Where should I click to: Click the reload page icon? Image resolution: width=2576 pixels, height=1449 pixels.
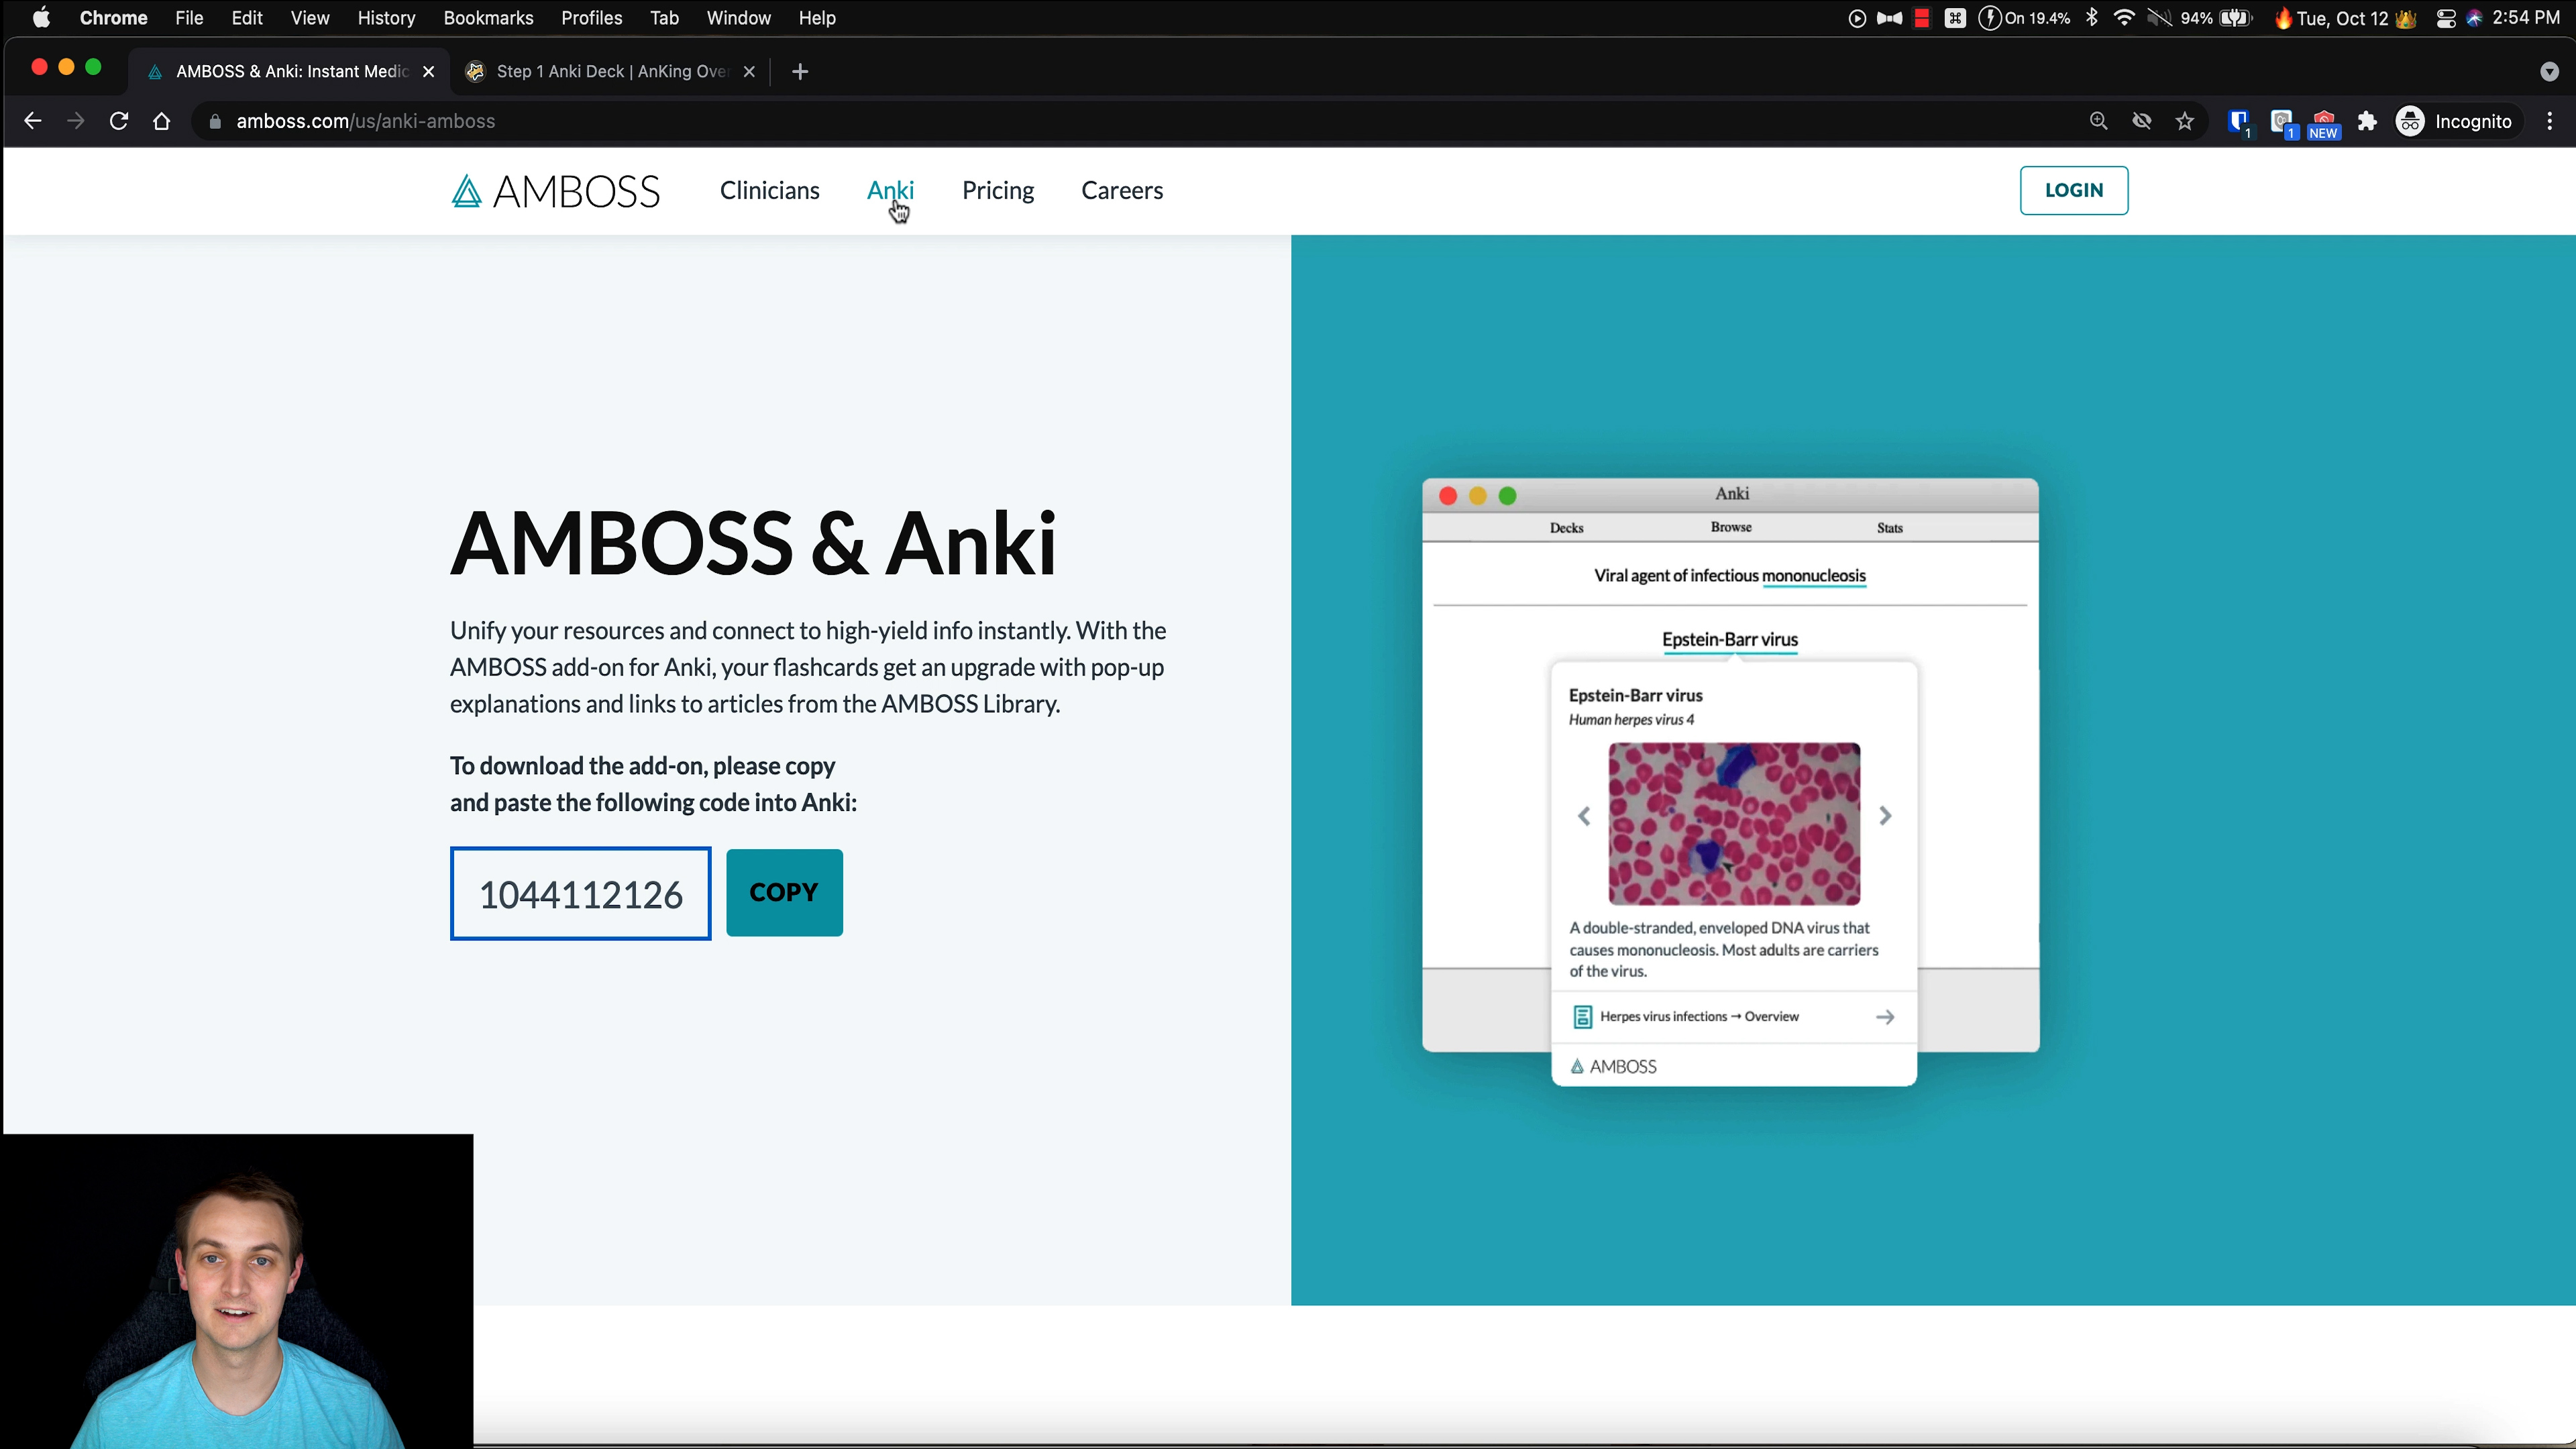click(x=119, y=120)
